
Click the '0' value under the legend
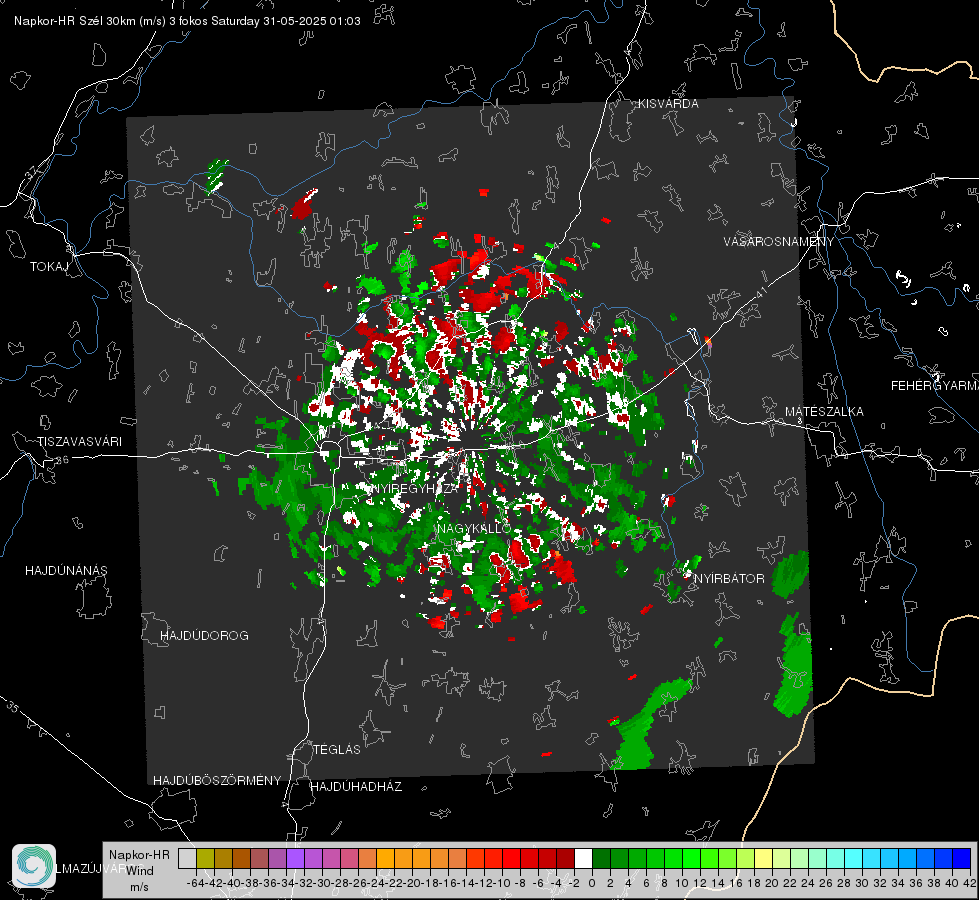(592, 883)
